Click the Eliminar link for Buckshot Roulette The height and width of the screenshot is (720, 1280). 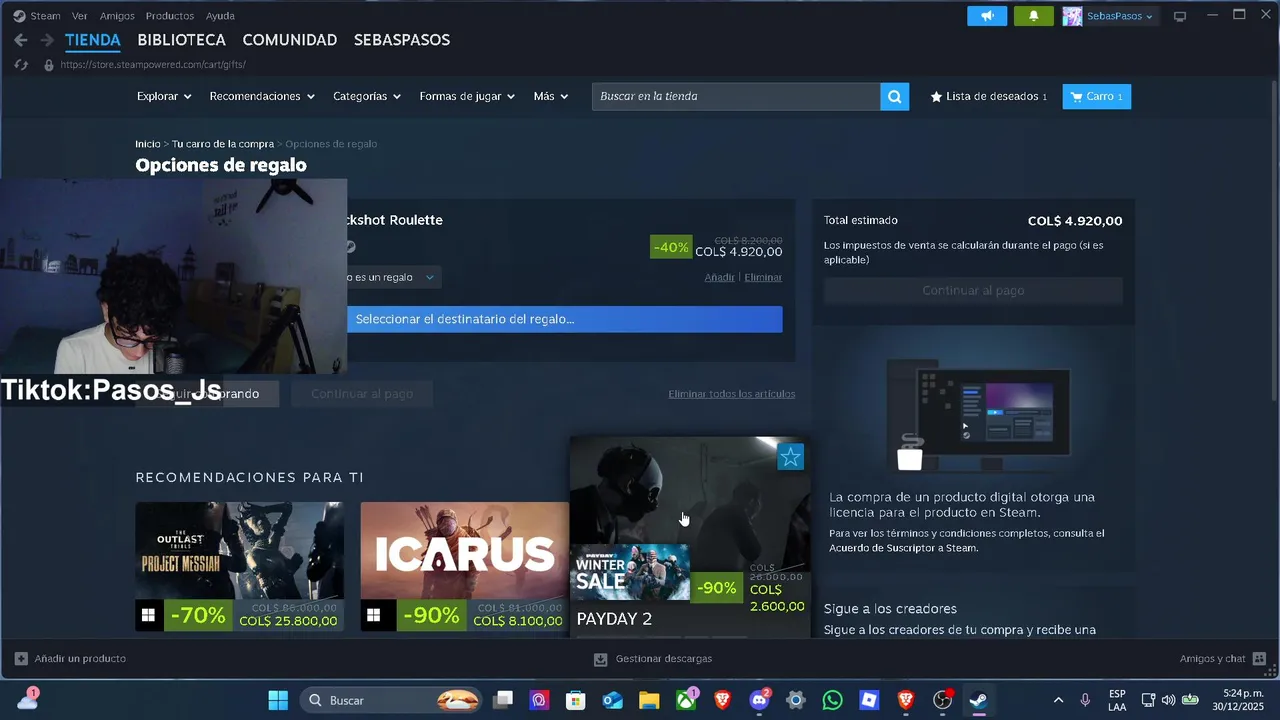click(763, 277)
